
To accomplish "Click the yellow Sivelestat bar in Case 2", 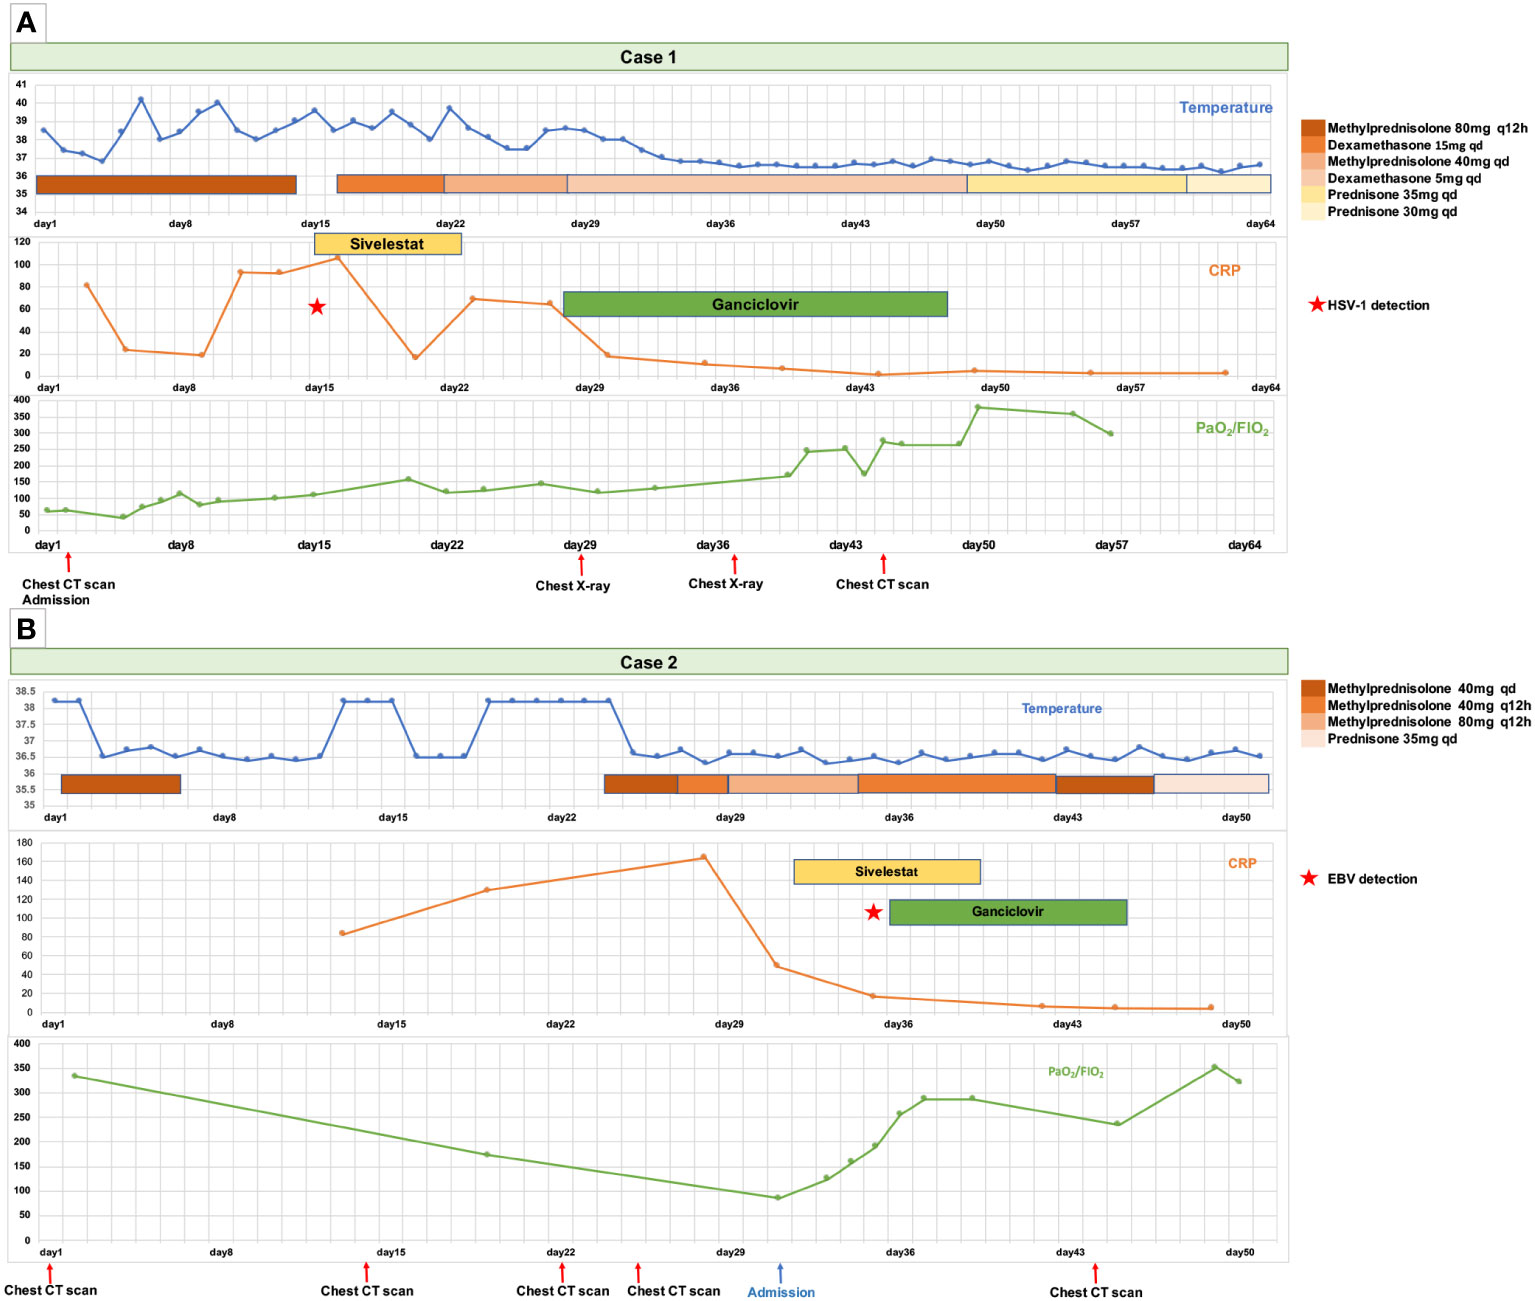I will 887,872.
